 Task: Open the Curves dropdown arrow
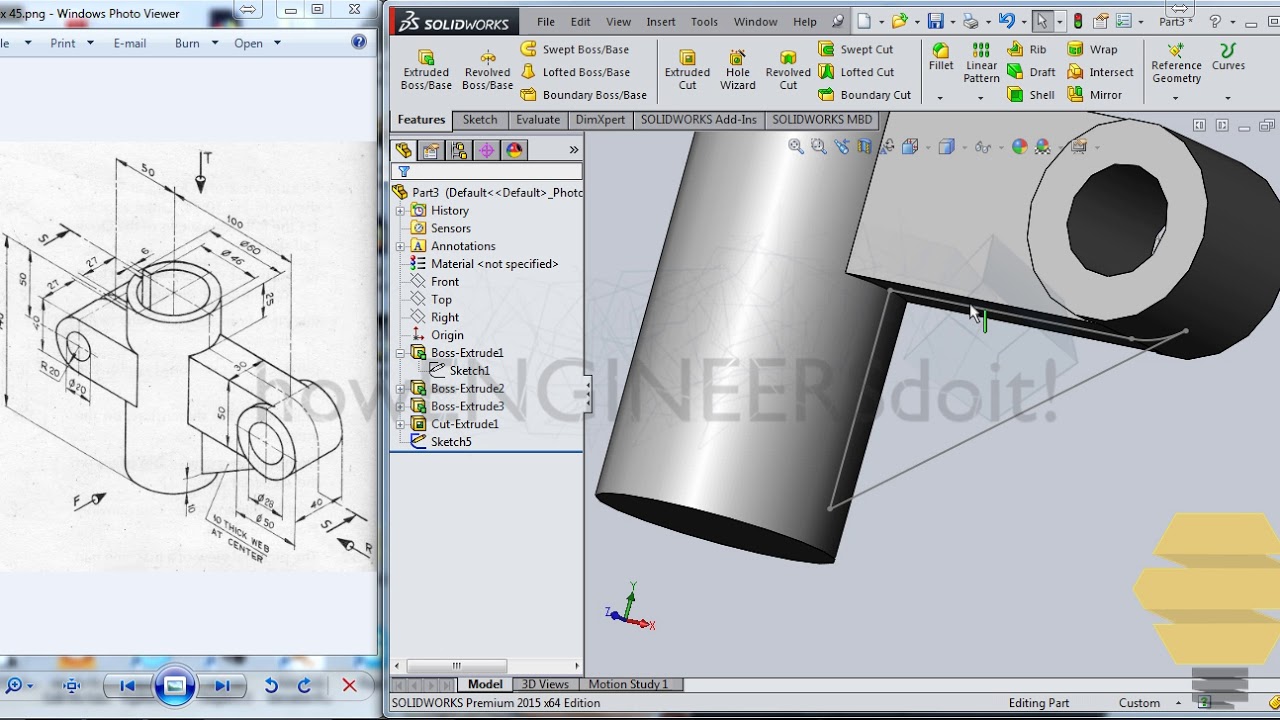(1228, 98)
